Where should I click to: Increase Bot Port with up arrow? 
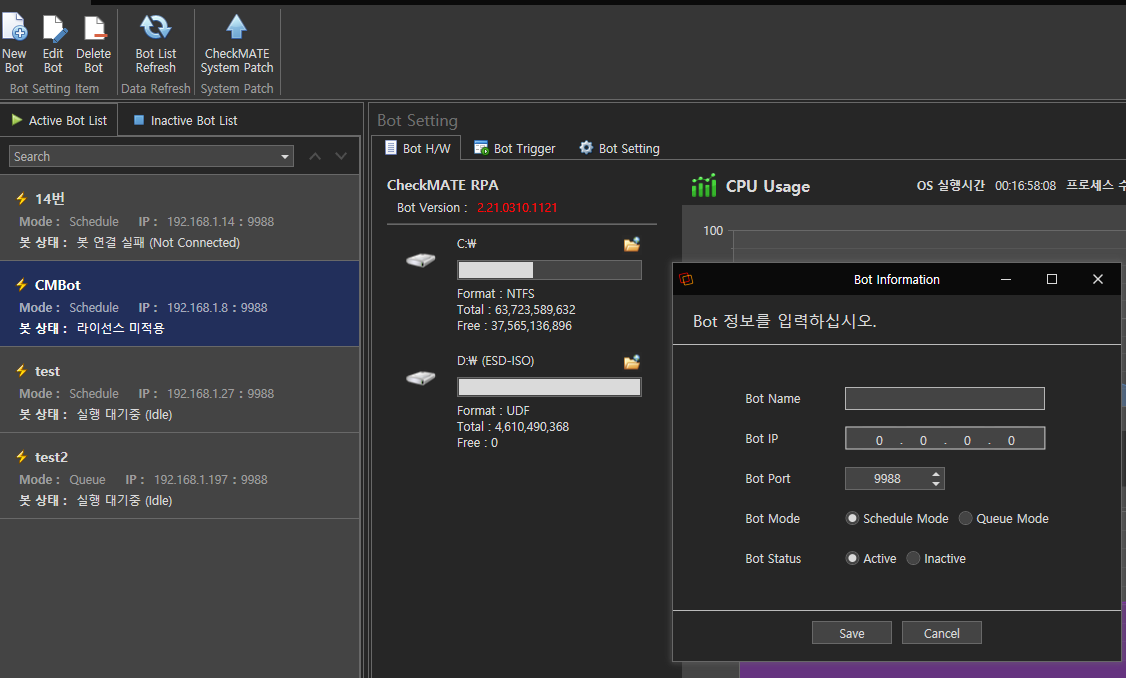coord(936,474)
